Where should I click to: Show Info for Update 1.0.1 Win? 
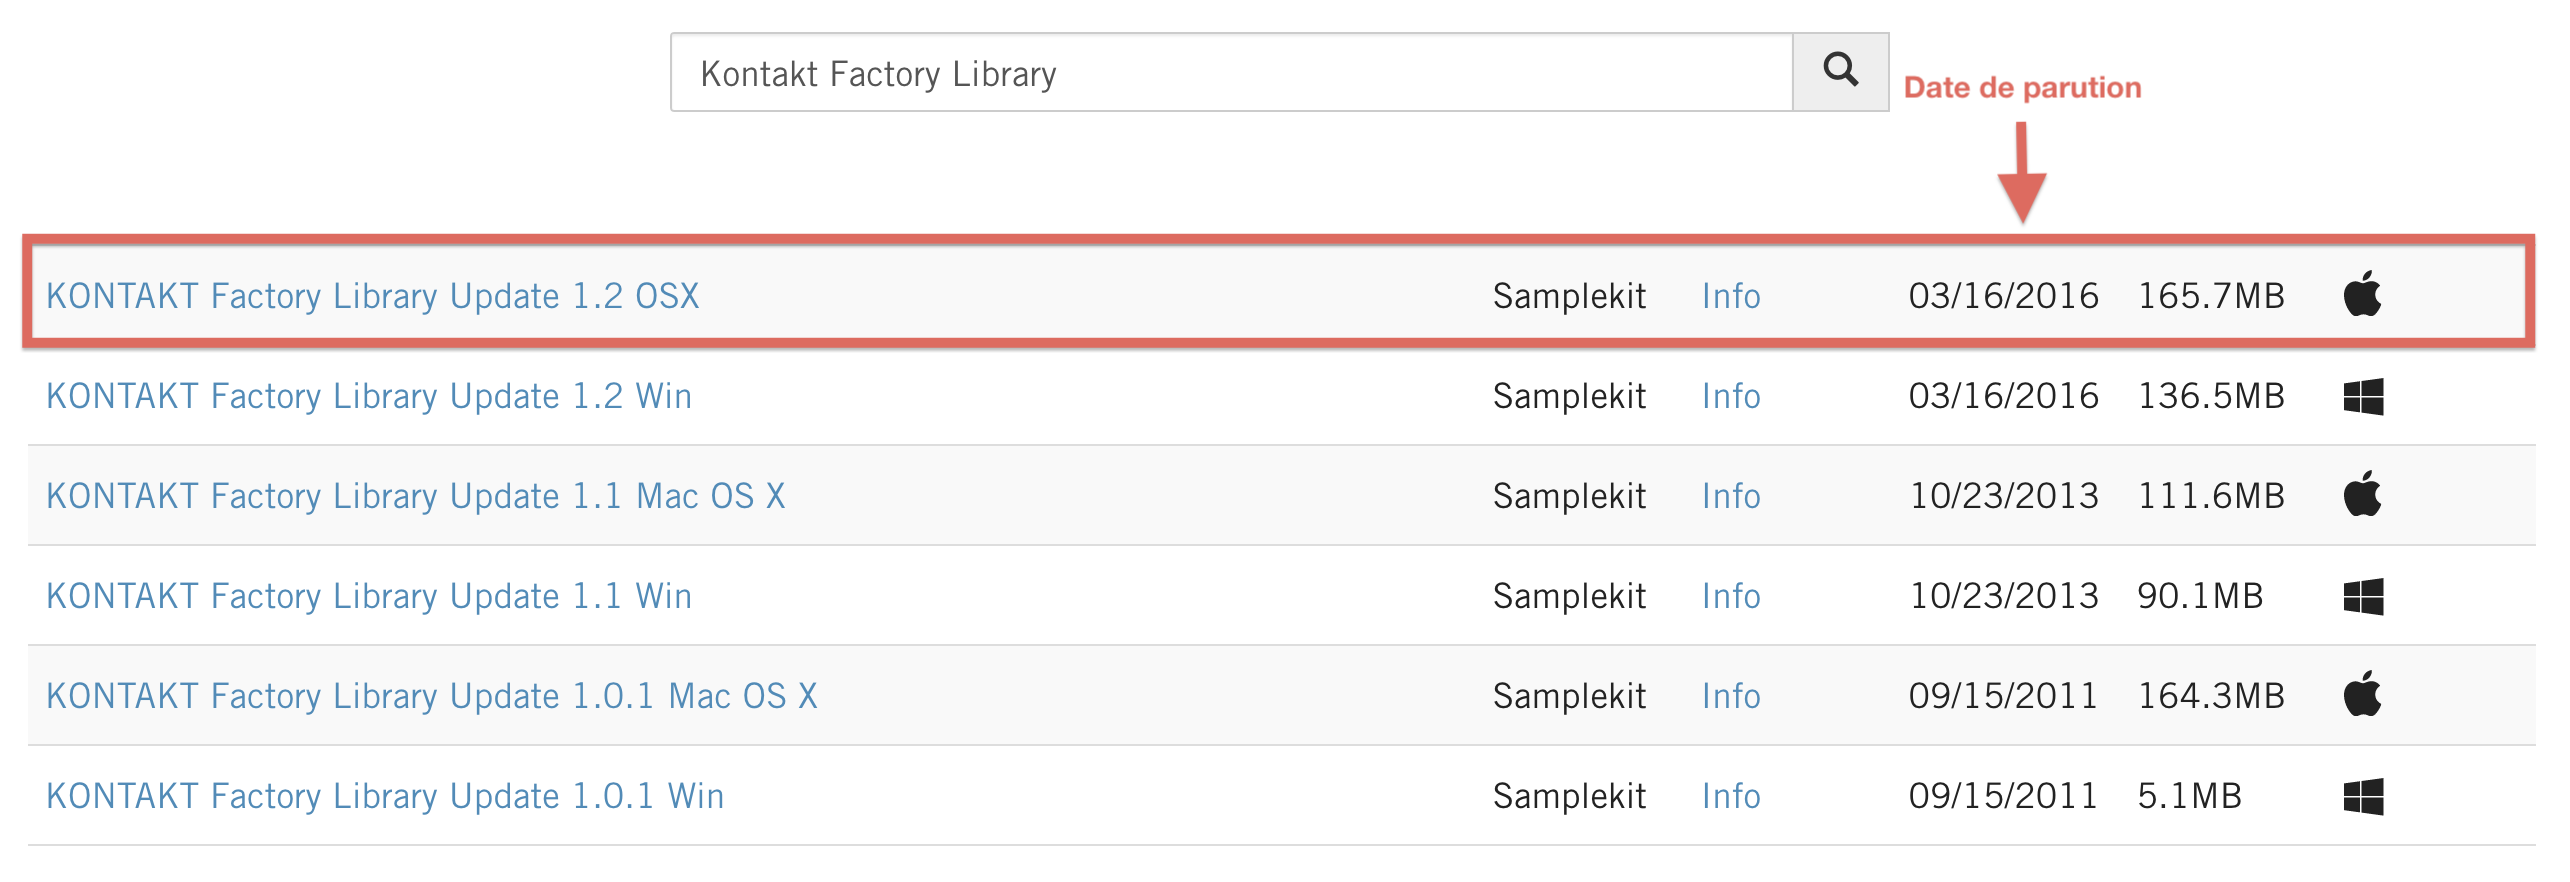[1731, 796]
